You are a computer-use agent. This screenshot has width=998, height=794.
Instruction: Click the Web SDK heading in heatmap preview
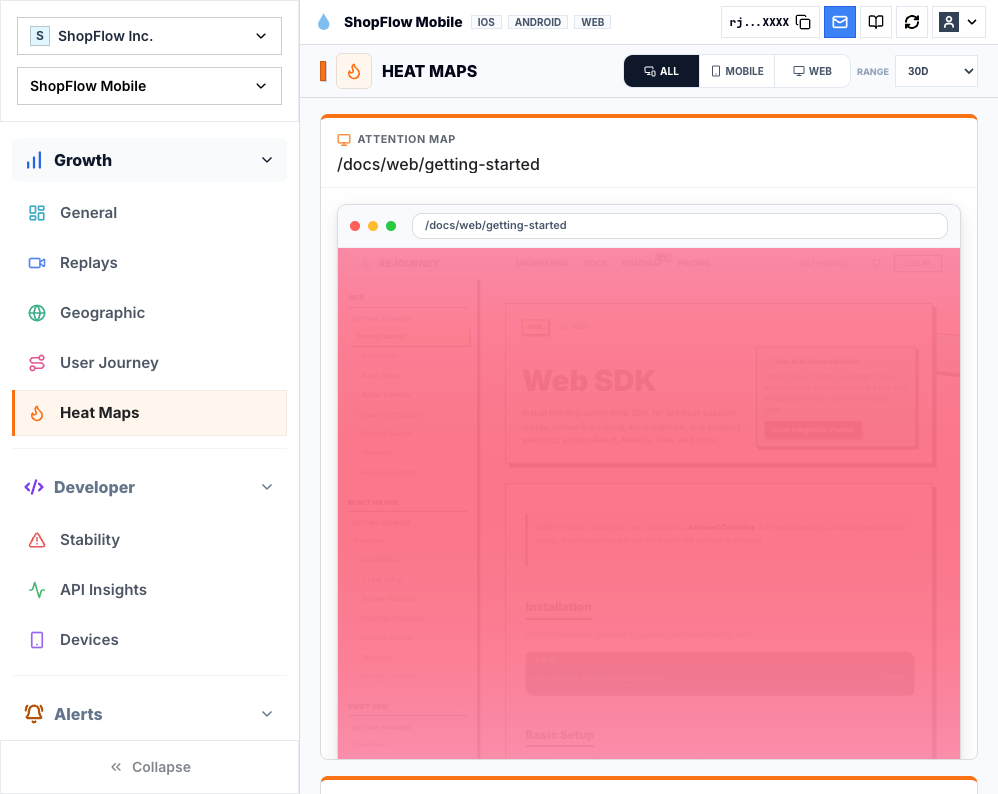589,381
